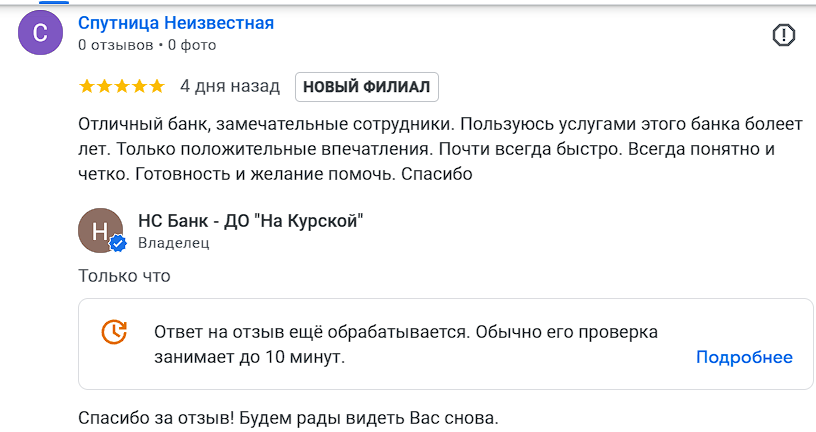
Task: Click the second yellow rating star
Action: pyautogui.click(x=104, y=87)
